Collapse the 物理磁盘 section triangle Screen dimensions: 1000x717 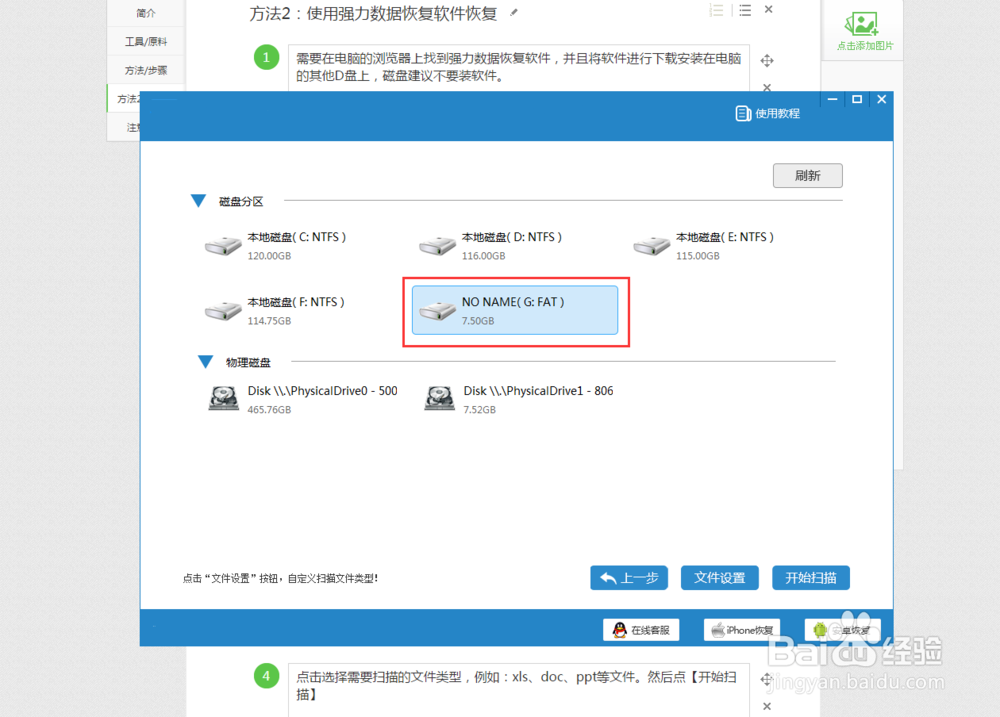205,362
